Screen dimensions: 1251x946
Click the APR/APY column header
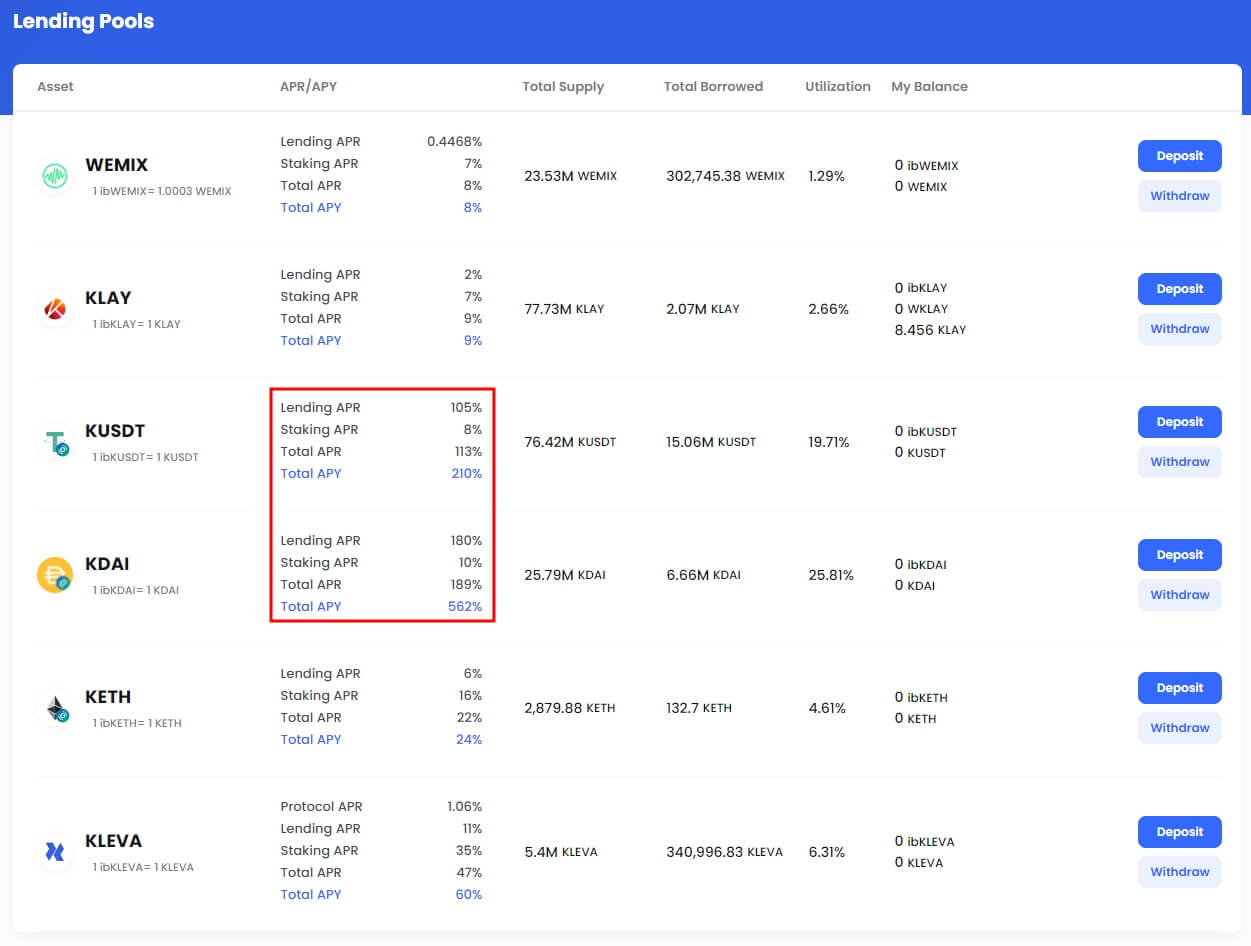coord(309,87)
